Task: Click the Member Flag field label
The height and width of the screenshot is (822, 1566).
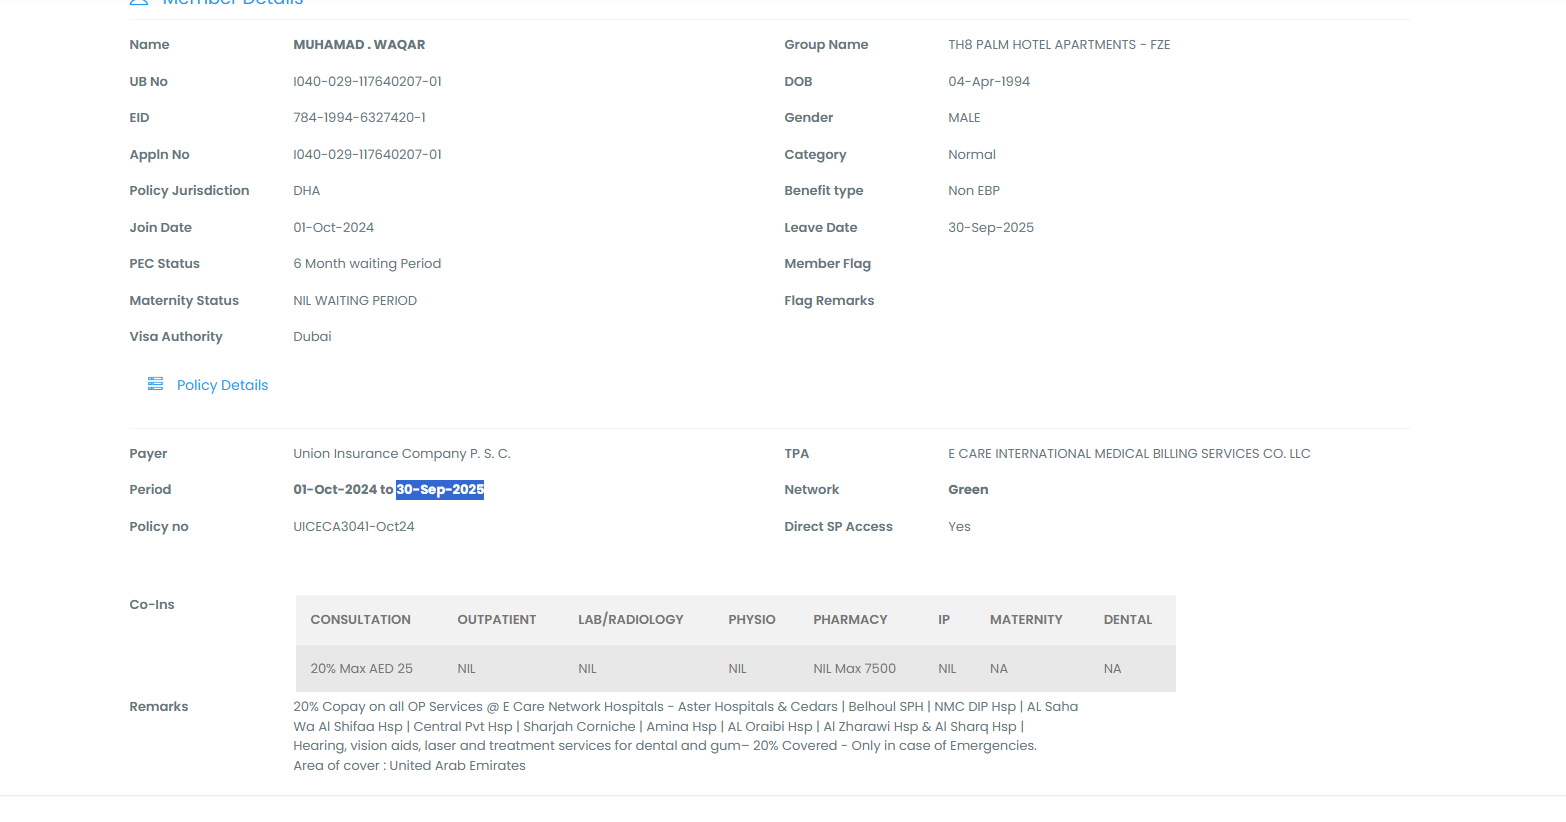Action: click(x=827, y=264)
